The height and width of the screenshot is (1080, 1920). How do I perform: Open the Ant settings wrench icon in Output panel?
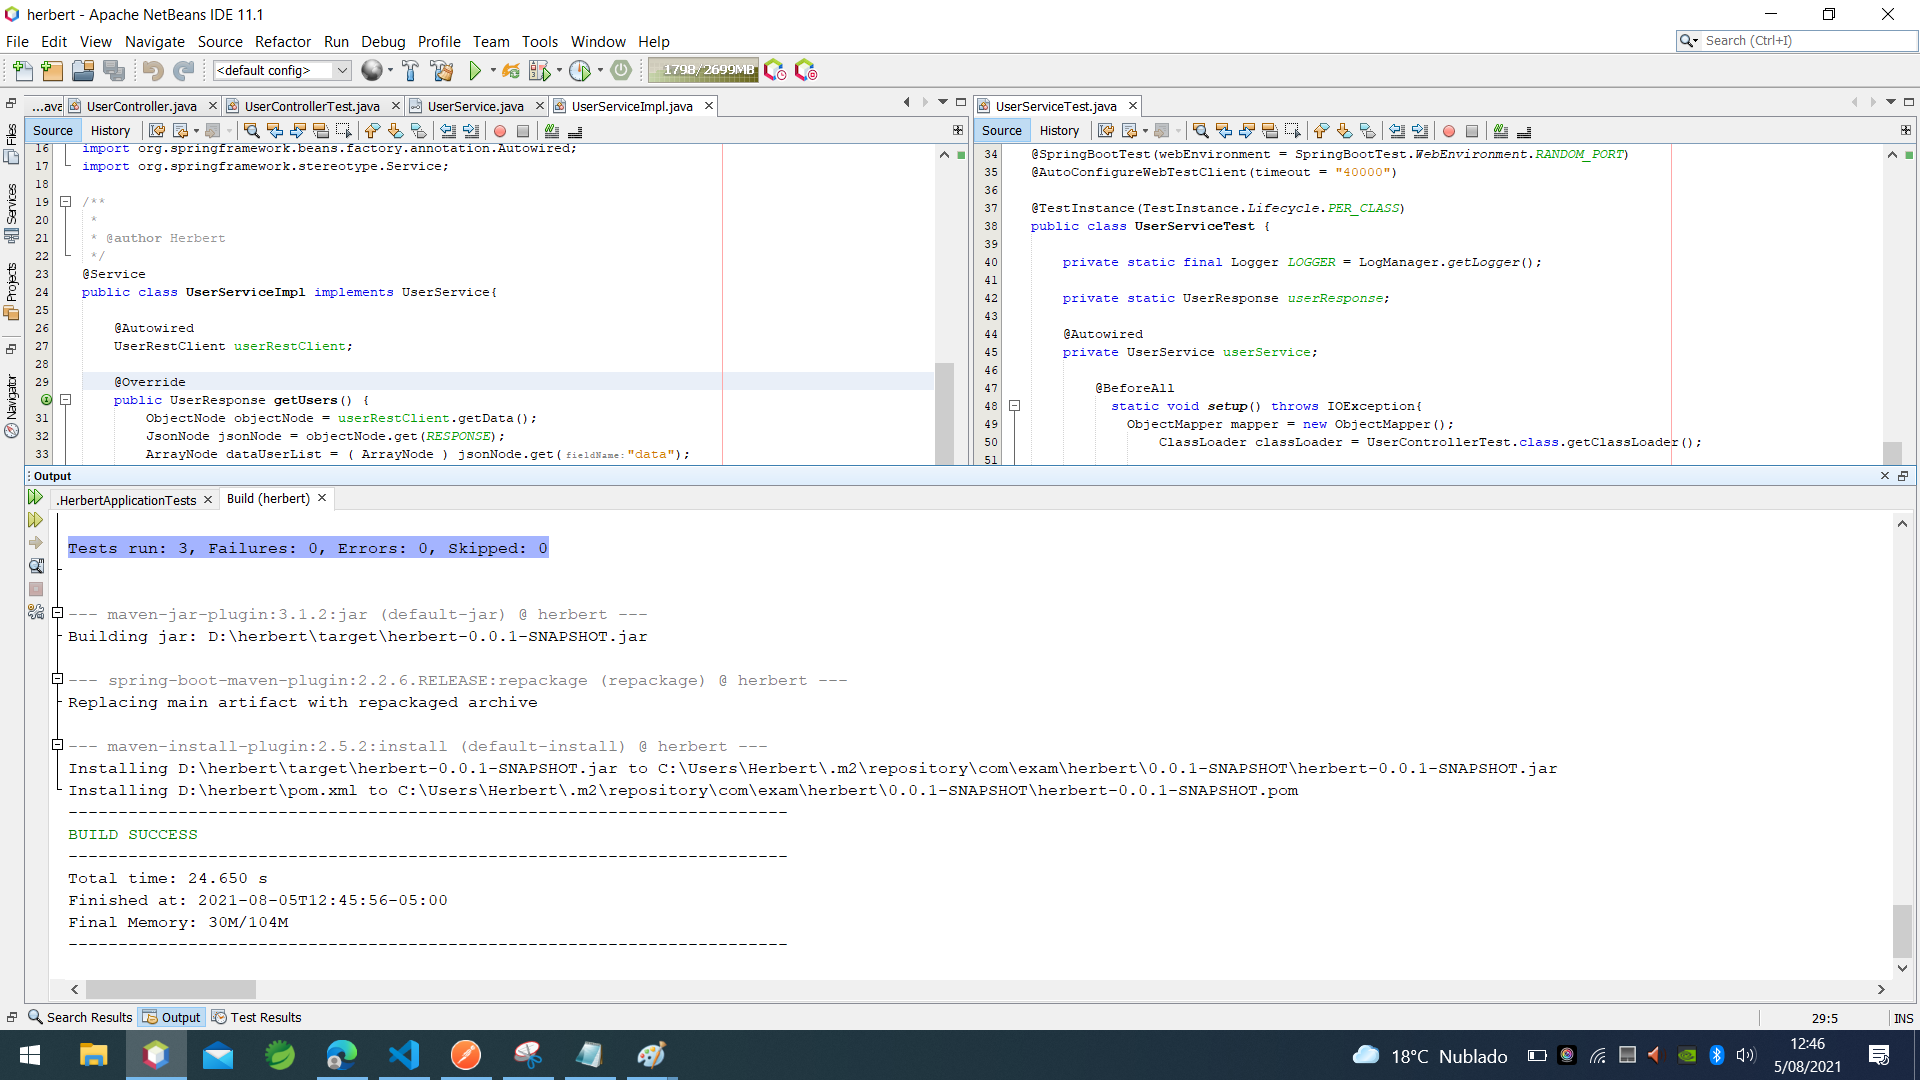tap(36, 612)
